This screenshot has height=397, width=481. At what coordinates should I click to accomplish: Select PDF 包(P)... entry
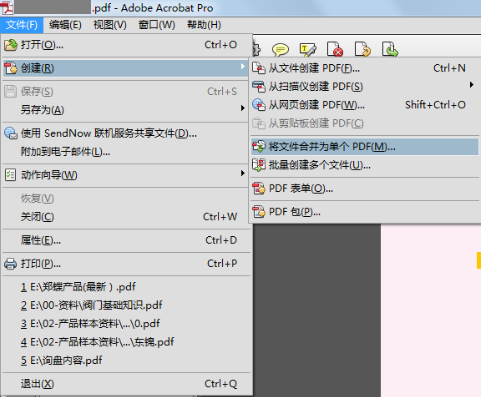[365, 212]
